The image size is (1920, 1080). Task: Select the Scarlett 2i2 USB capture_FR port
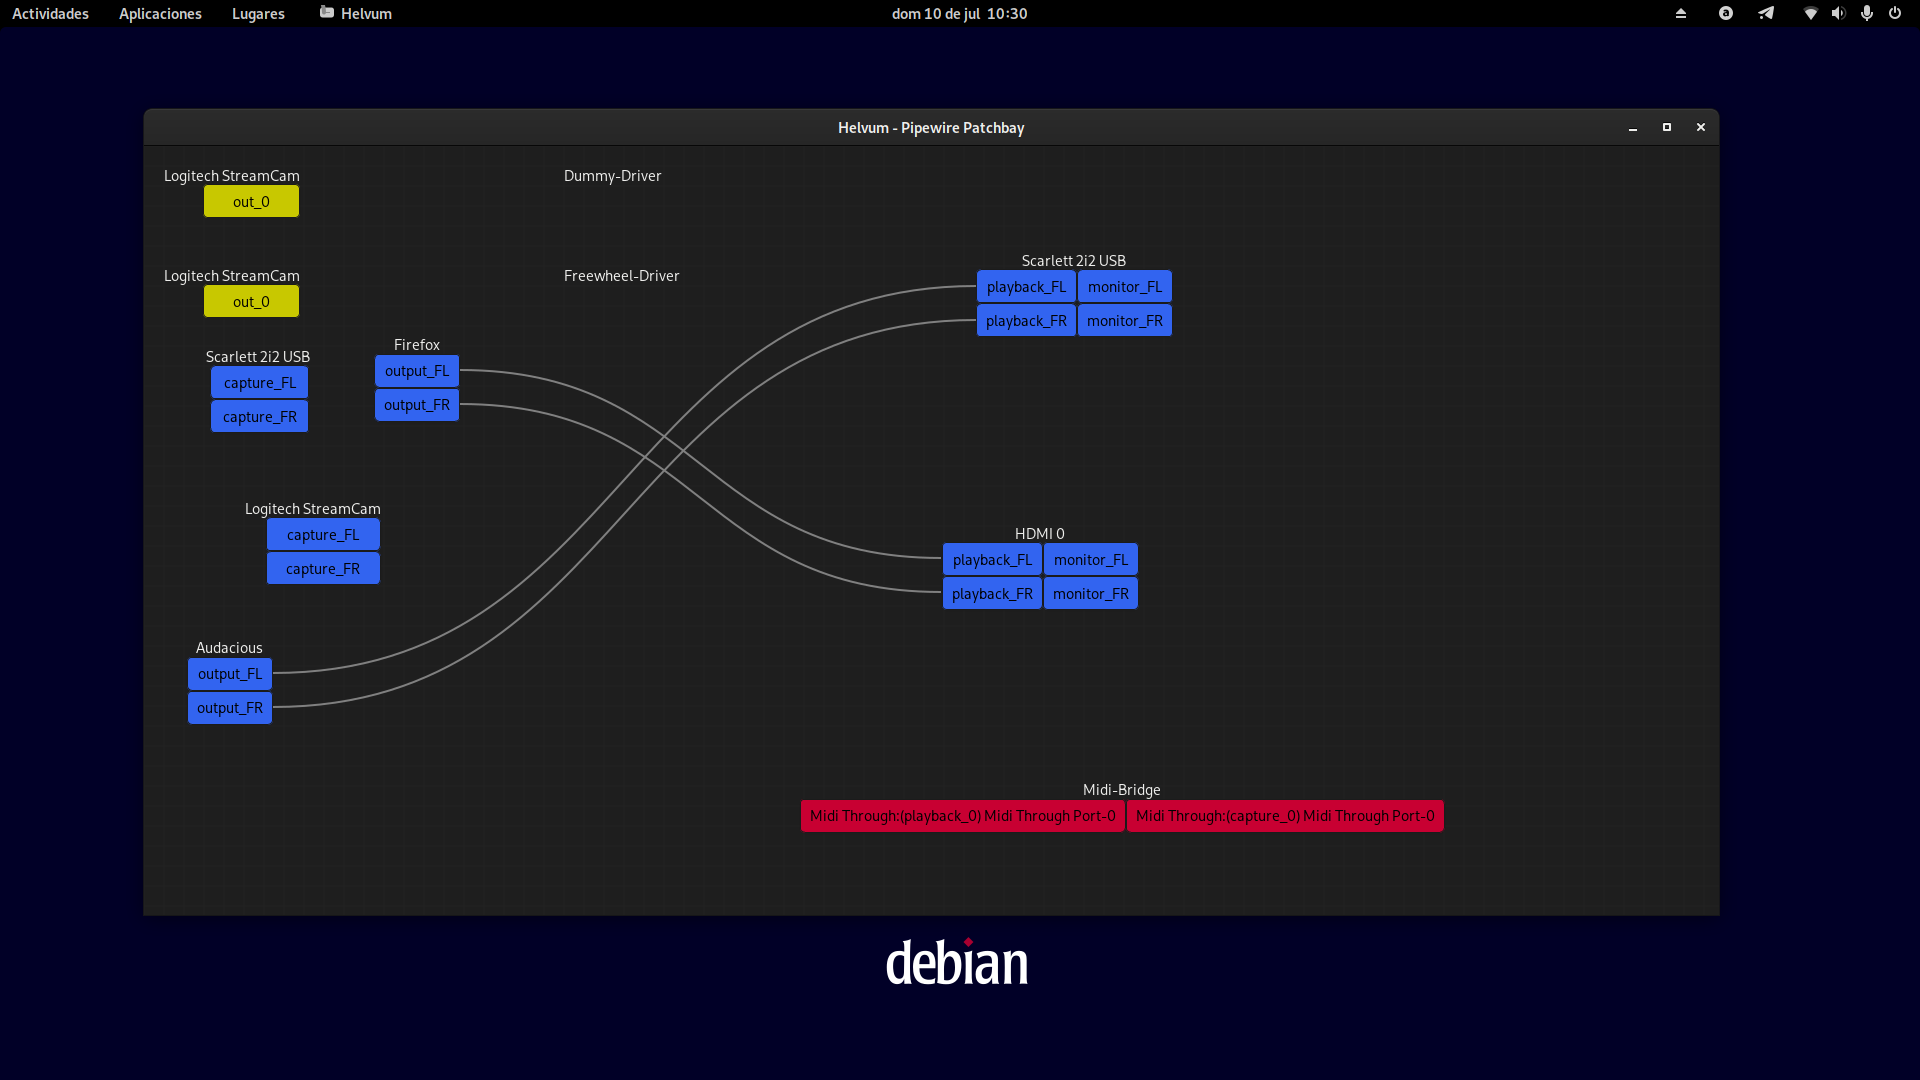pos(259,417)
